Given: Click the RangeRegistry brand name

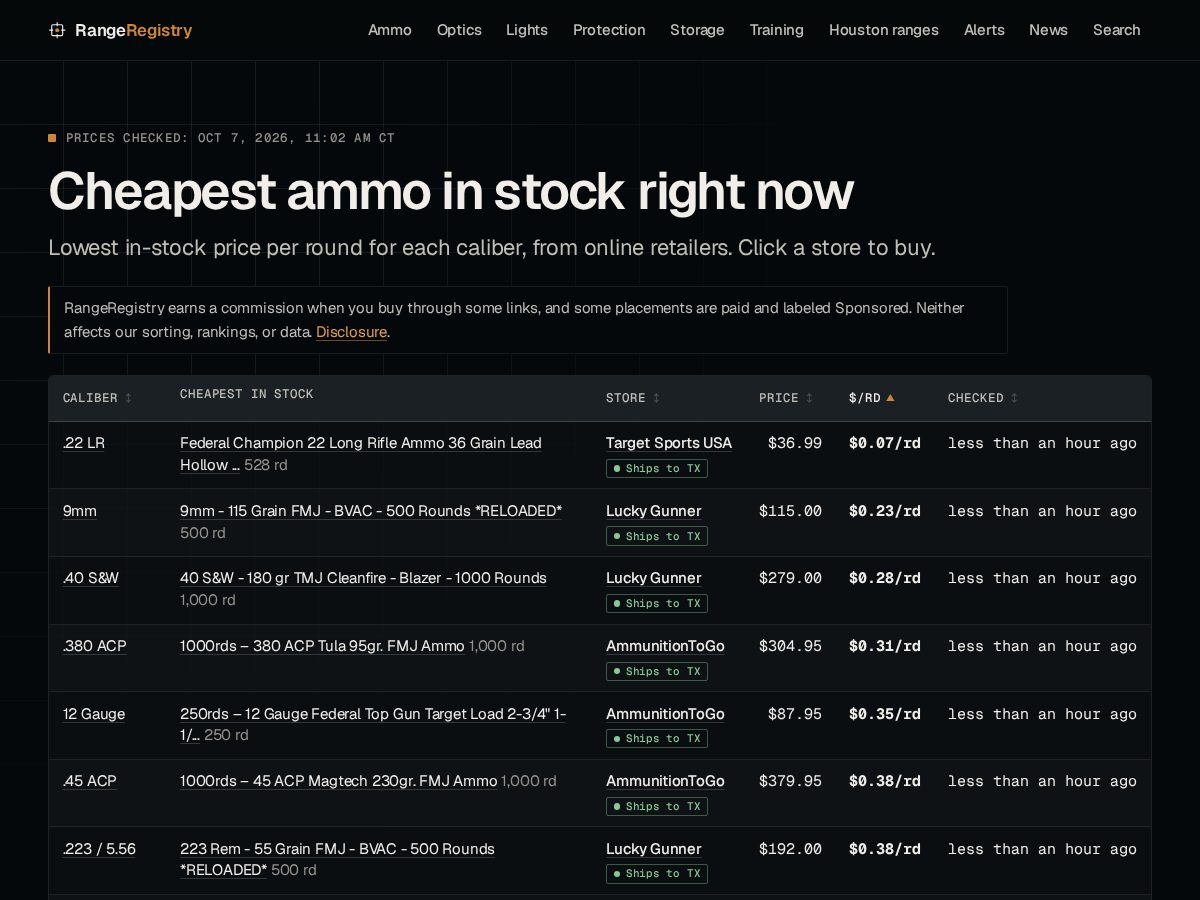Looking at the screenshot, I should [x=134, y=30].
